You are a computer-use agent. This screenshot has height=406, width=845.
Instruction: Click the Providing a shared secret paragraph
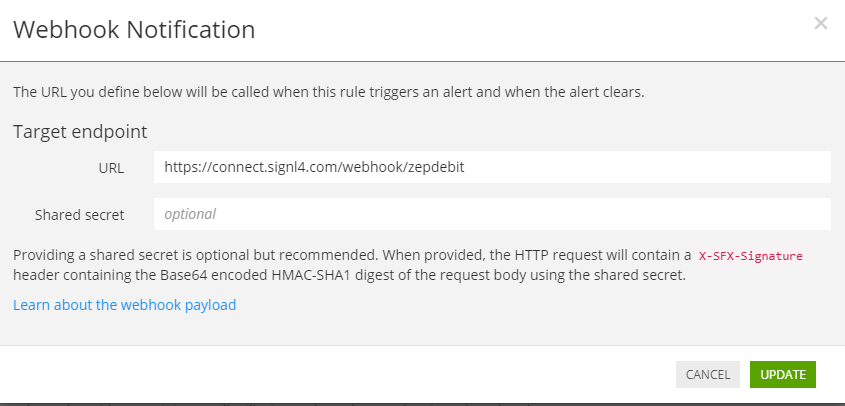(408, 265)
